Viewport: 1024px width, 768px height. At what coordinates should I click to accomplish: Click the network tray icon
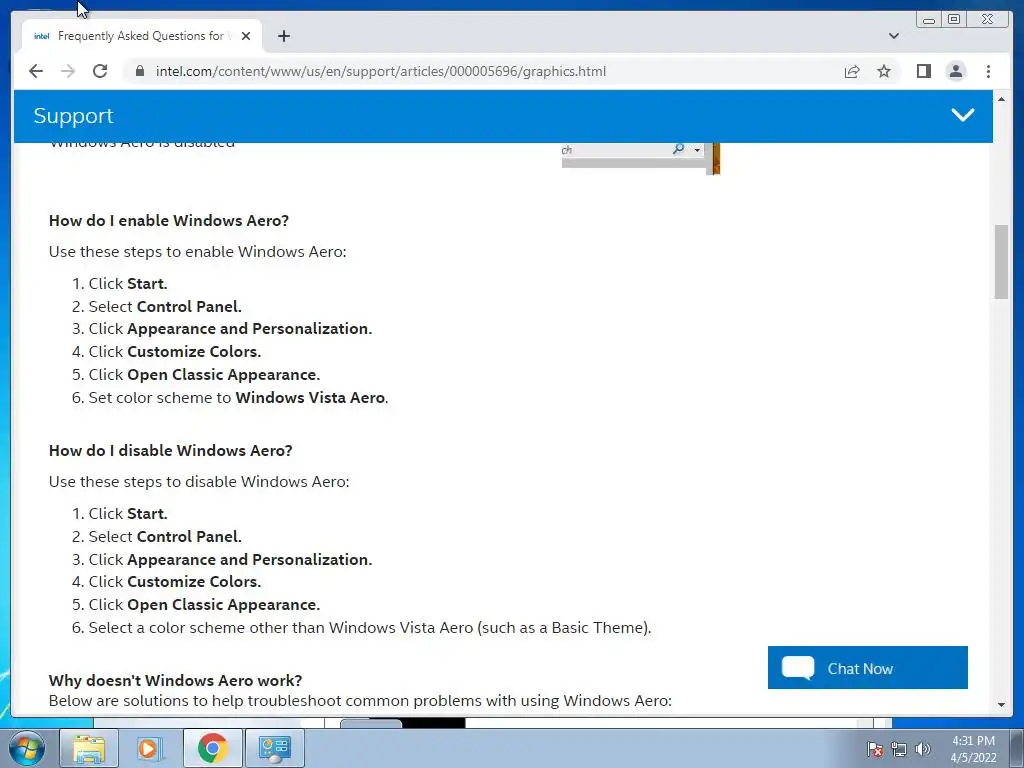[x=899, y=749]
